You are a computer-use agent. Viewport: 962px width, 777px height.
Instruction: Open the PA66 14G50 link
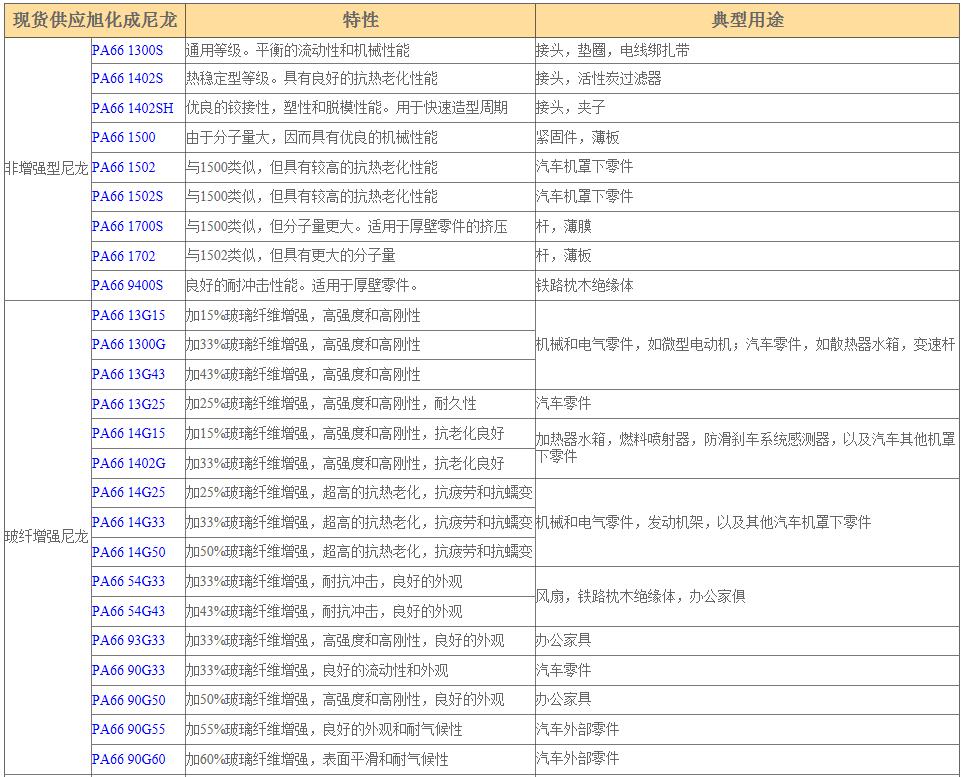(x=128, y=552)
